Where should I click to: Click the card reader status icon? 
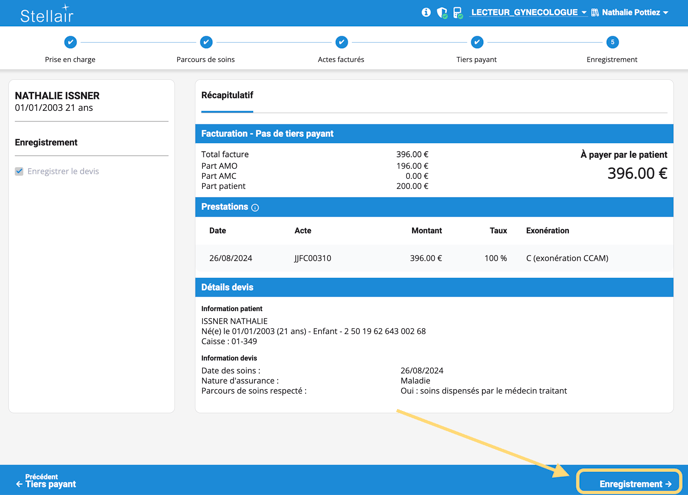click(x=457, y=13)
